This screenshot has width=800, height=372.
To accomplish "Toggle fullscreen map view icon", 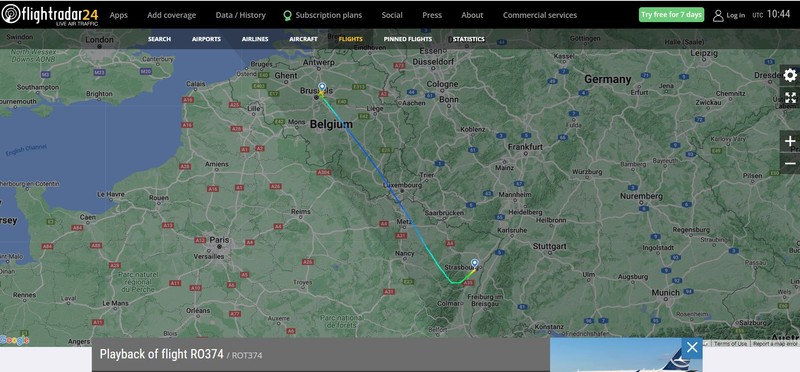I will click(x=790, y=97).
